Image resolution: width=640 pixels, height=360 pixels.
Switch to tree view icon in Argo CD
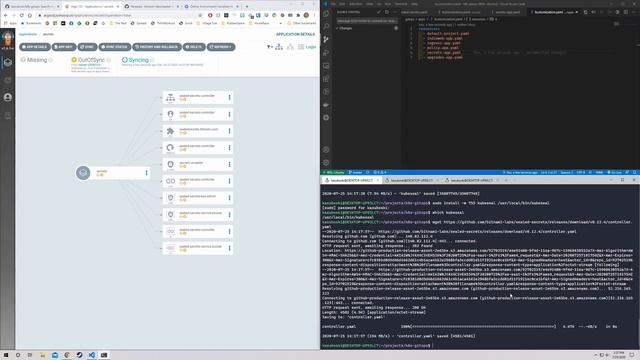pyautogui.click(x=279, y=47)
